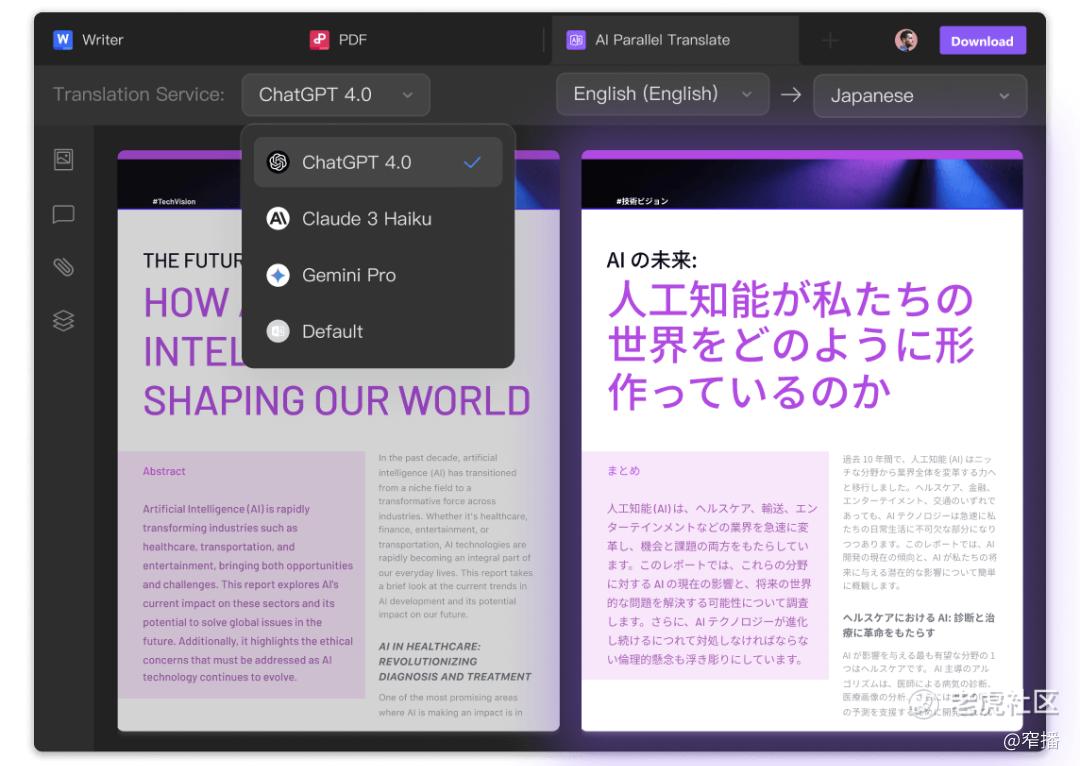Click 'ヘルスケアにおける AI' subheading in translation

coord(918,625)
